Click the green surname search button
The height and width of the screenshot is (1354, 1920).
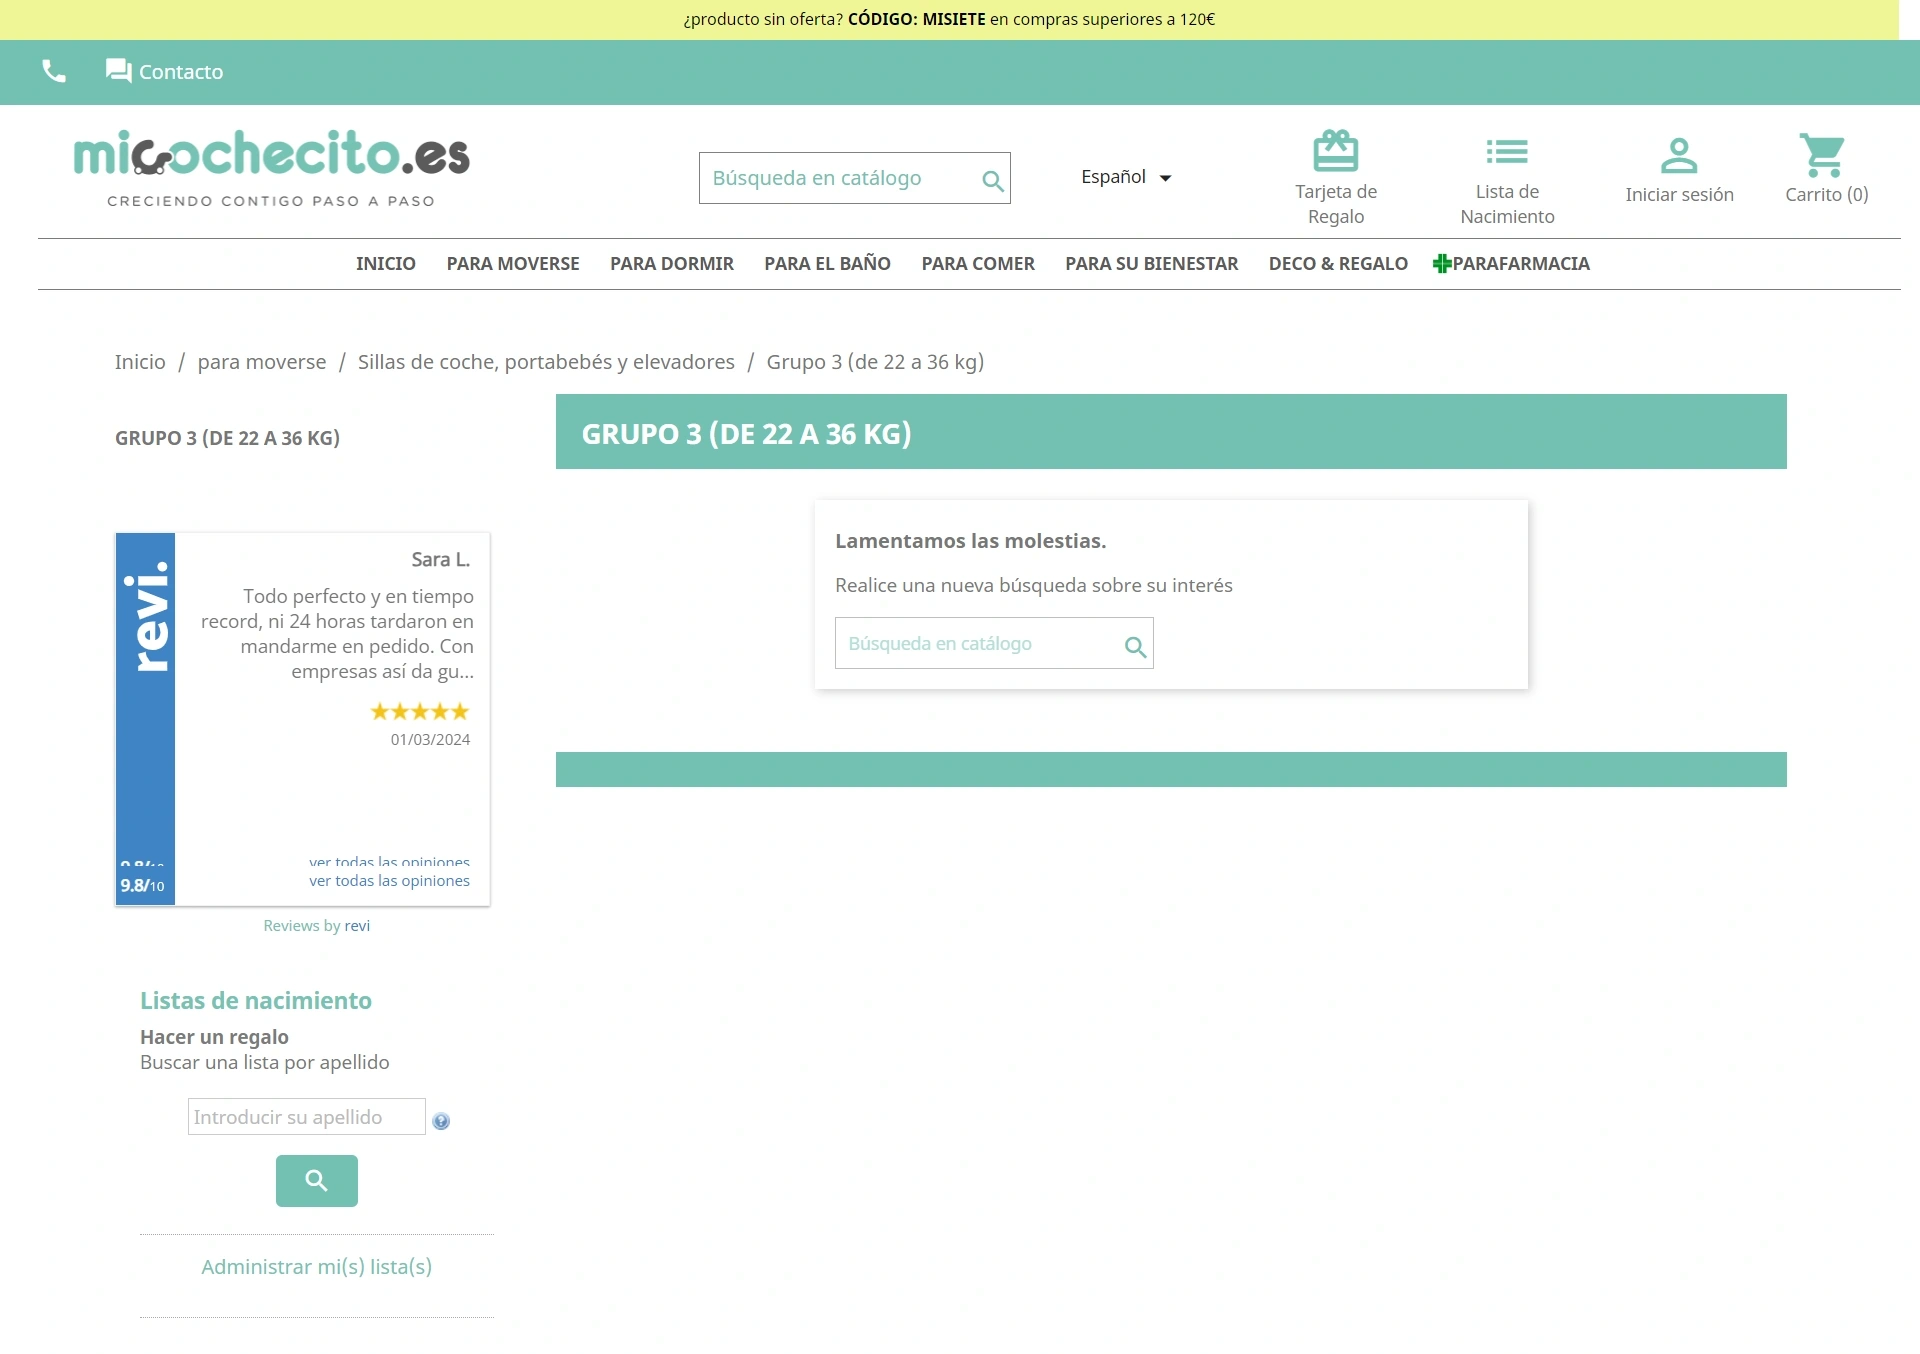click(317, 1181)
